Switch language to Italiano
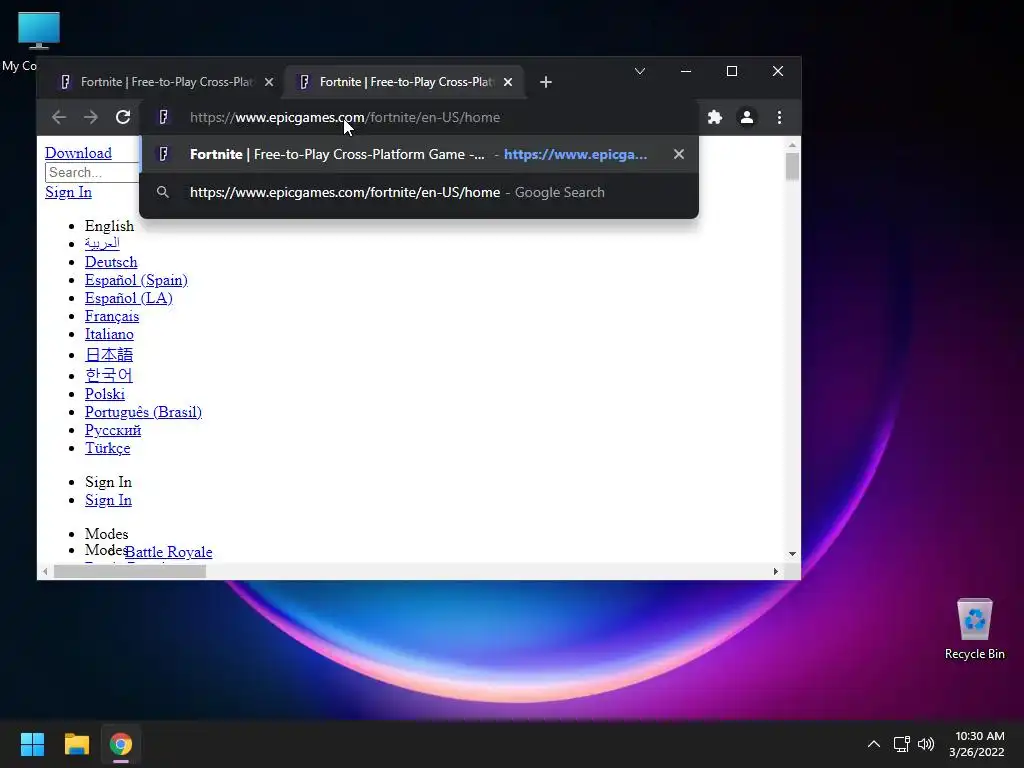 point(109,334)
